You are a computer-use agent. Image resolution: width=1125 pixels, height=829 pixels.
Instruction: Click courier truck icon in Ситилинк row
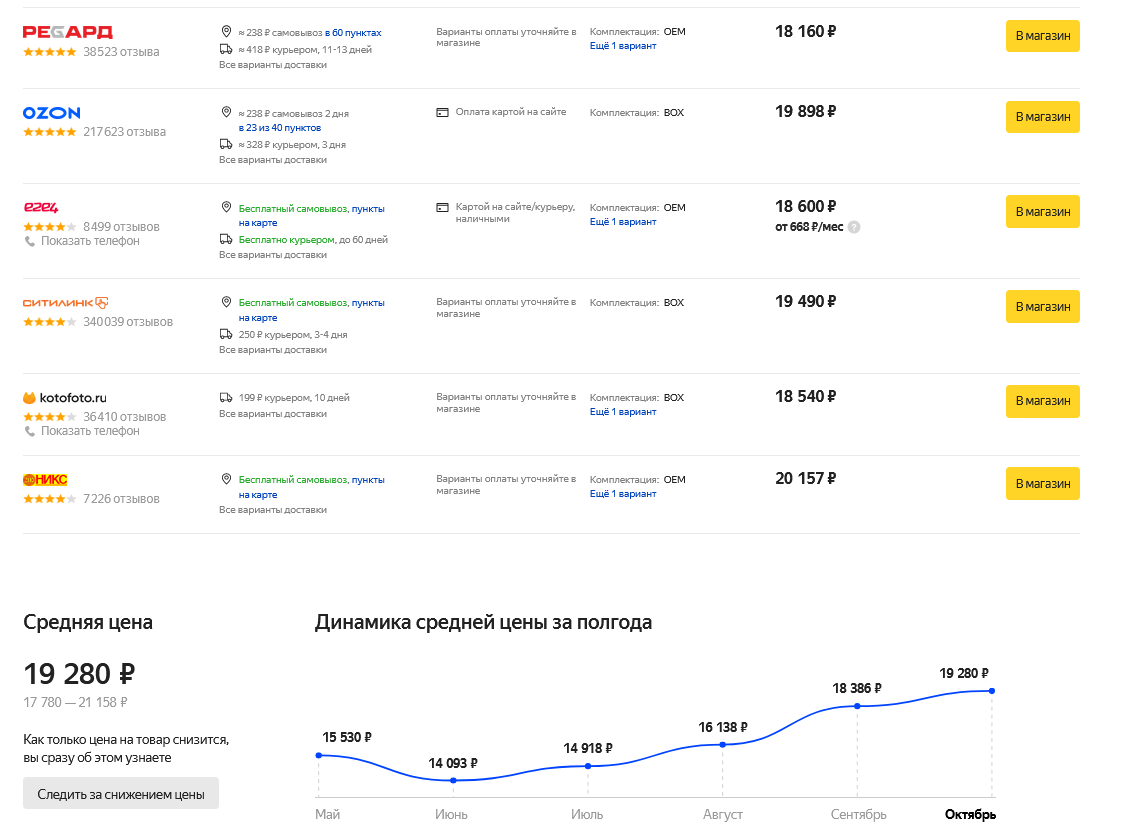click(226, 334)
